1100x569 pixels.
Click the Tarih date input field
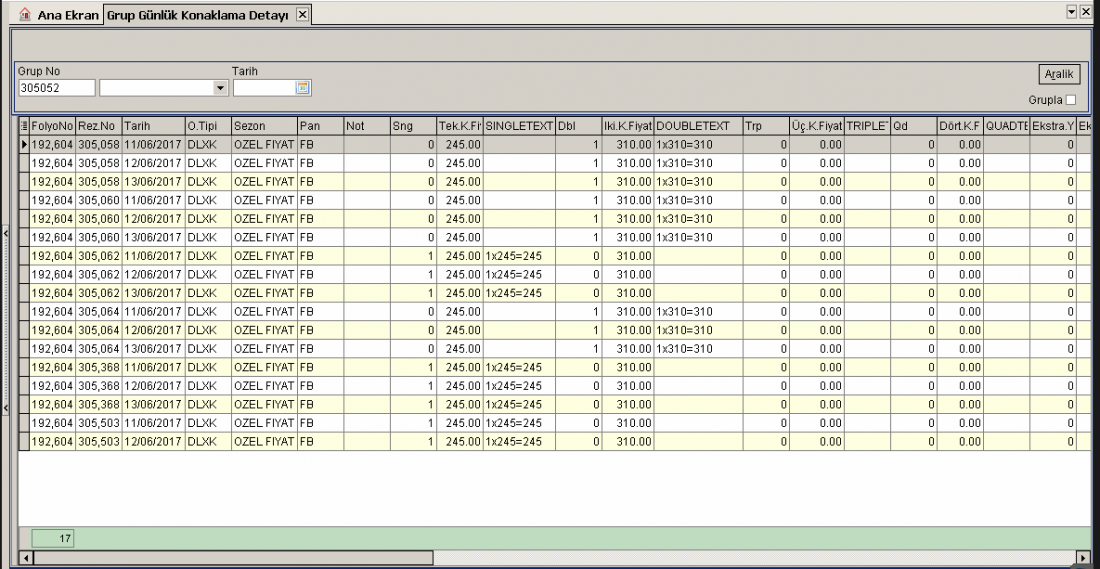[264, 88]
